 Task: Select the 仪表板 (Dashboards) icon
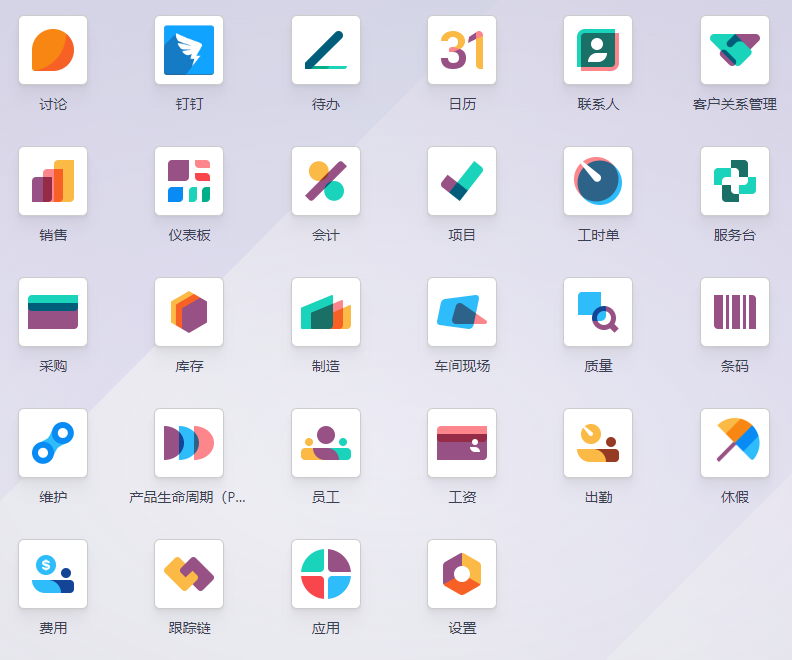189,181
